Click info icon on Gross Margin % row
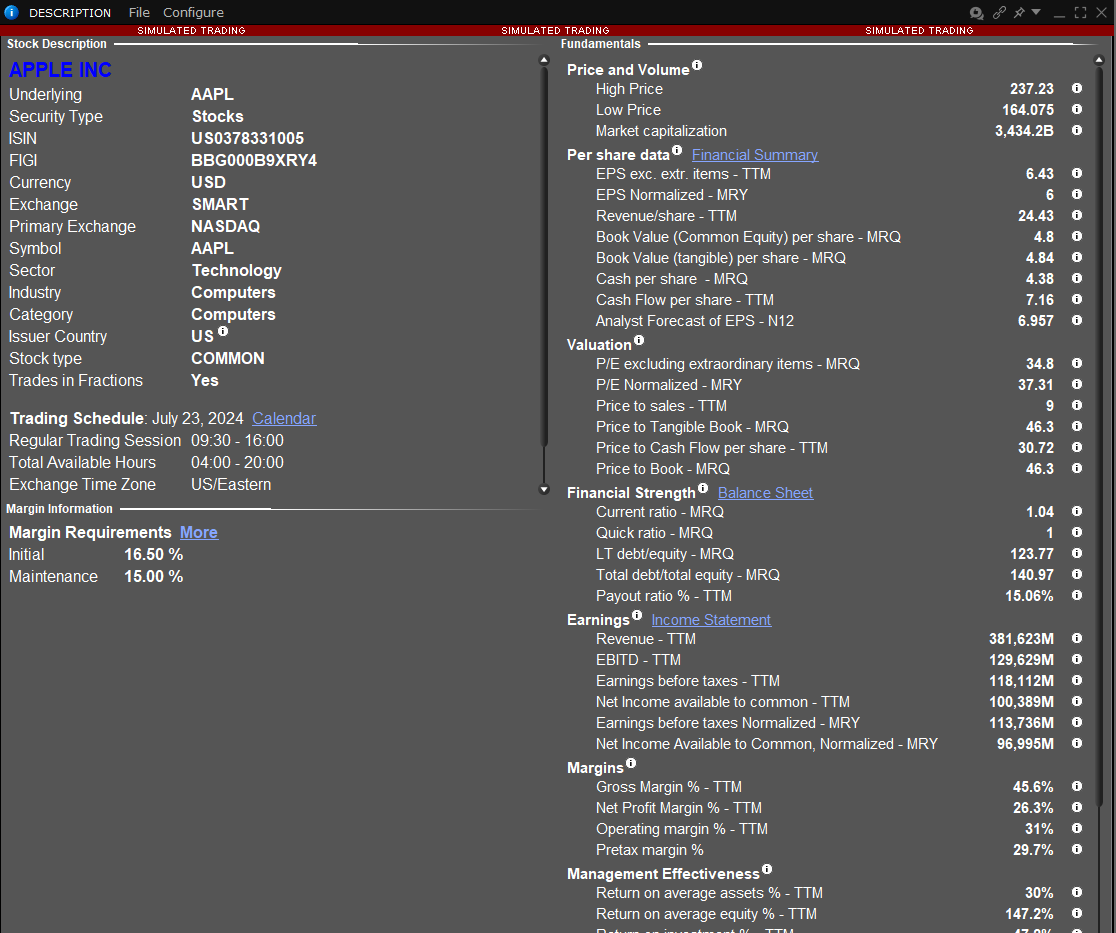Viewport: 1116px width, 933px height. click(1077, 787)
